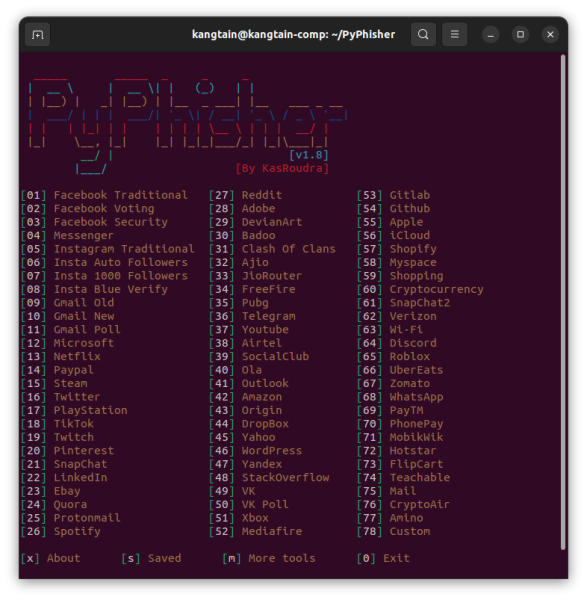The width and height of the screenshot is (587, 600).
Task: Click the 'Netflix' entry
Action: [x=77, y=357]
